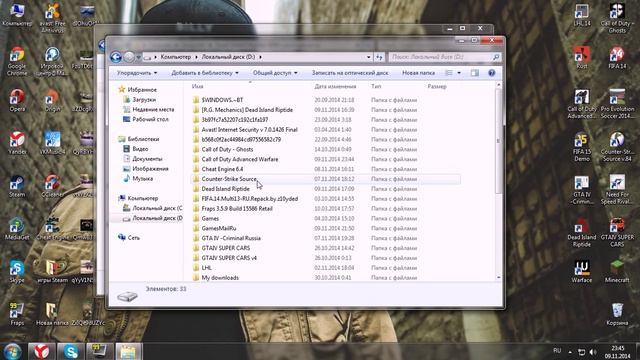Open the Документы library
The width and height of the screenshot is (640, 360).
click(x=147, y=159)
